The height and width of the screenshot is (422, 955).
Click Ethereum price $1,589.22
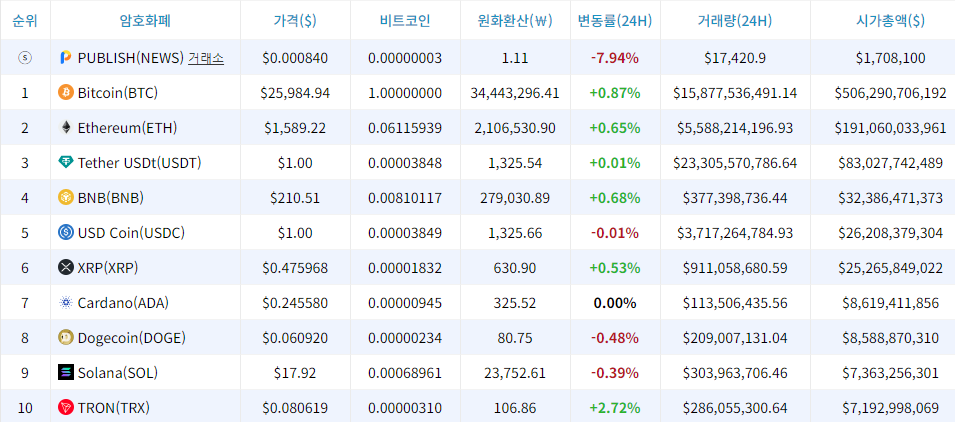(295, 128)
